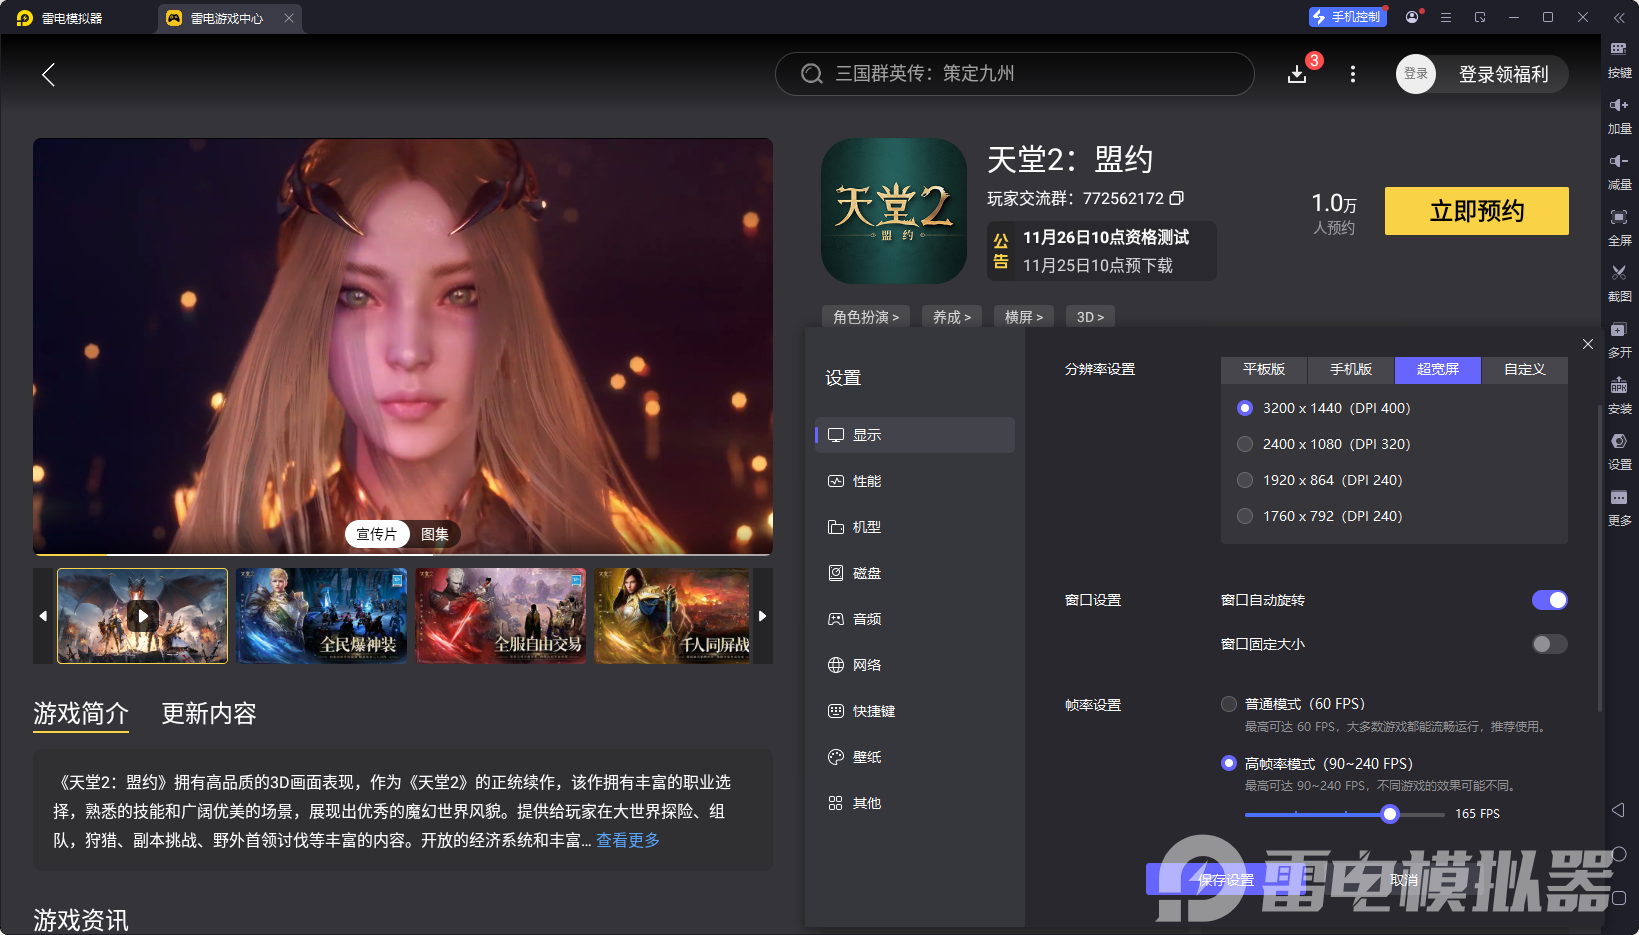The image size is (1639, 935).
Task: Select the 手机版 resolution tab
Action: [1350, 370]
